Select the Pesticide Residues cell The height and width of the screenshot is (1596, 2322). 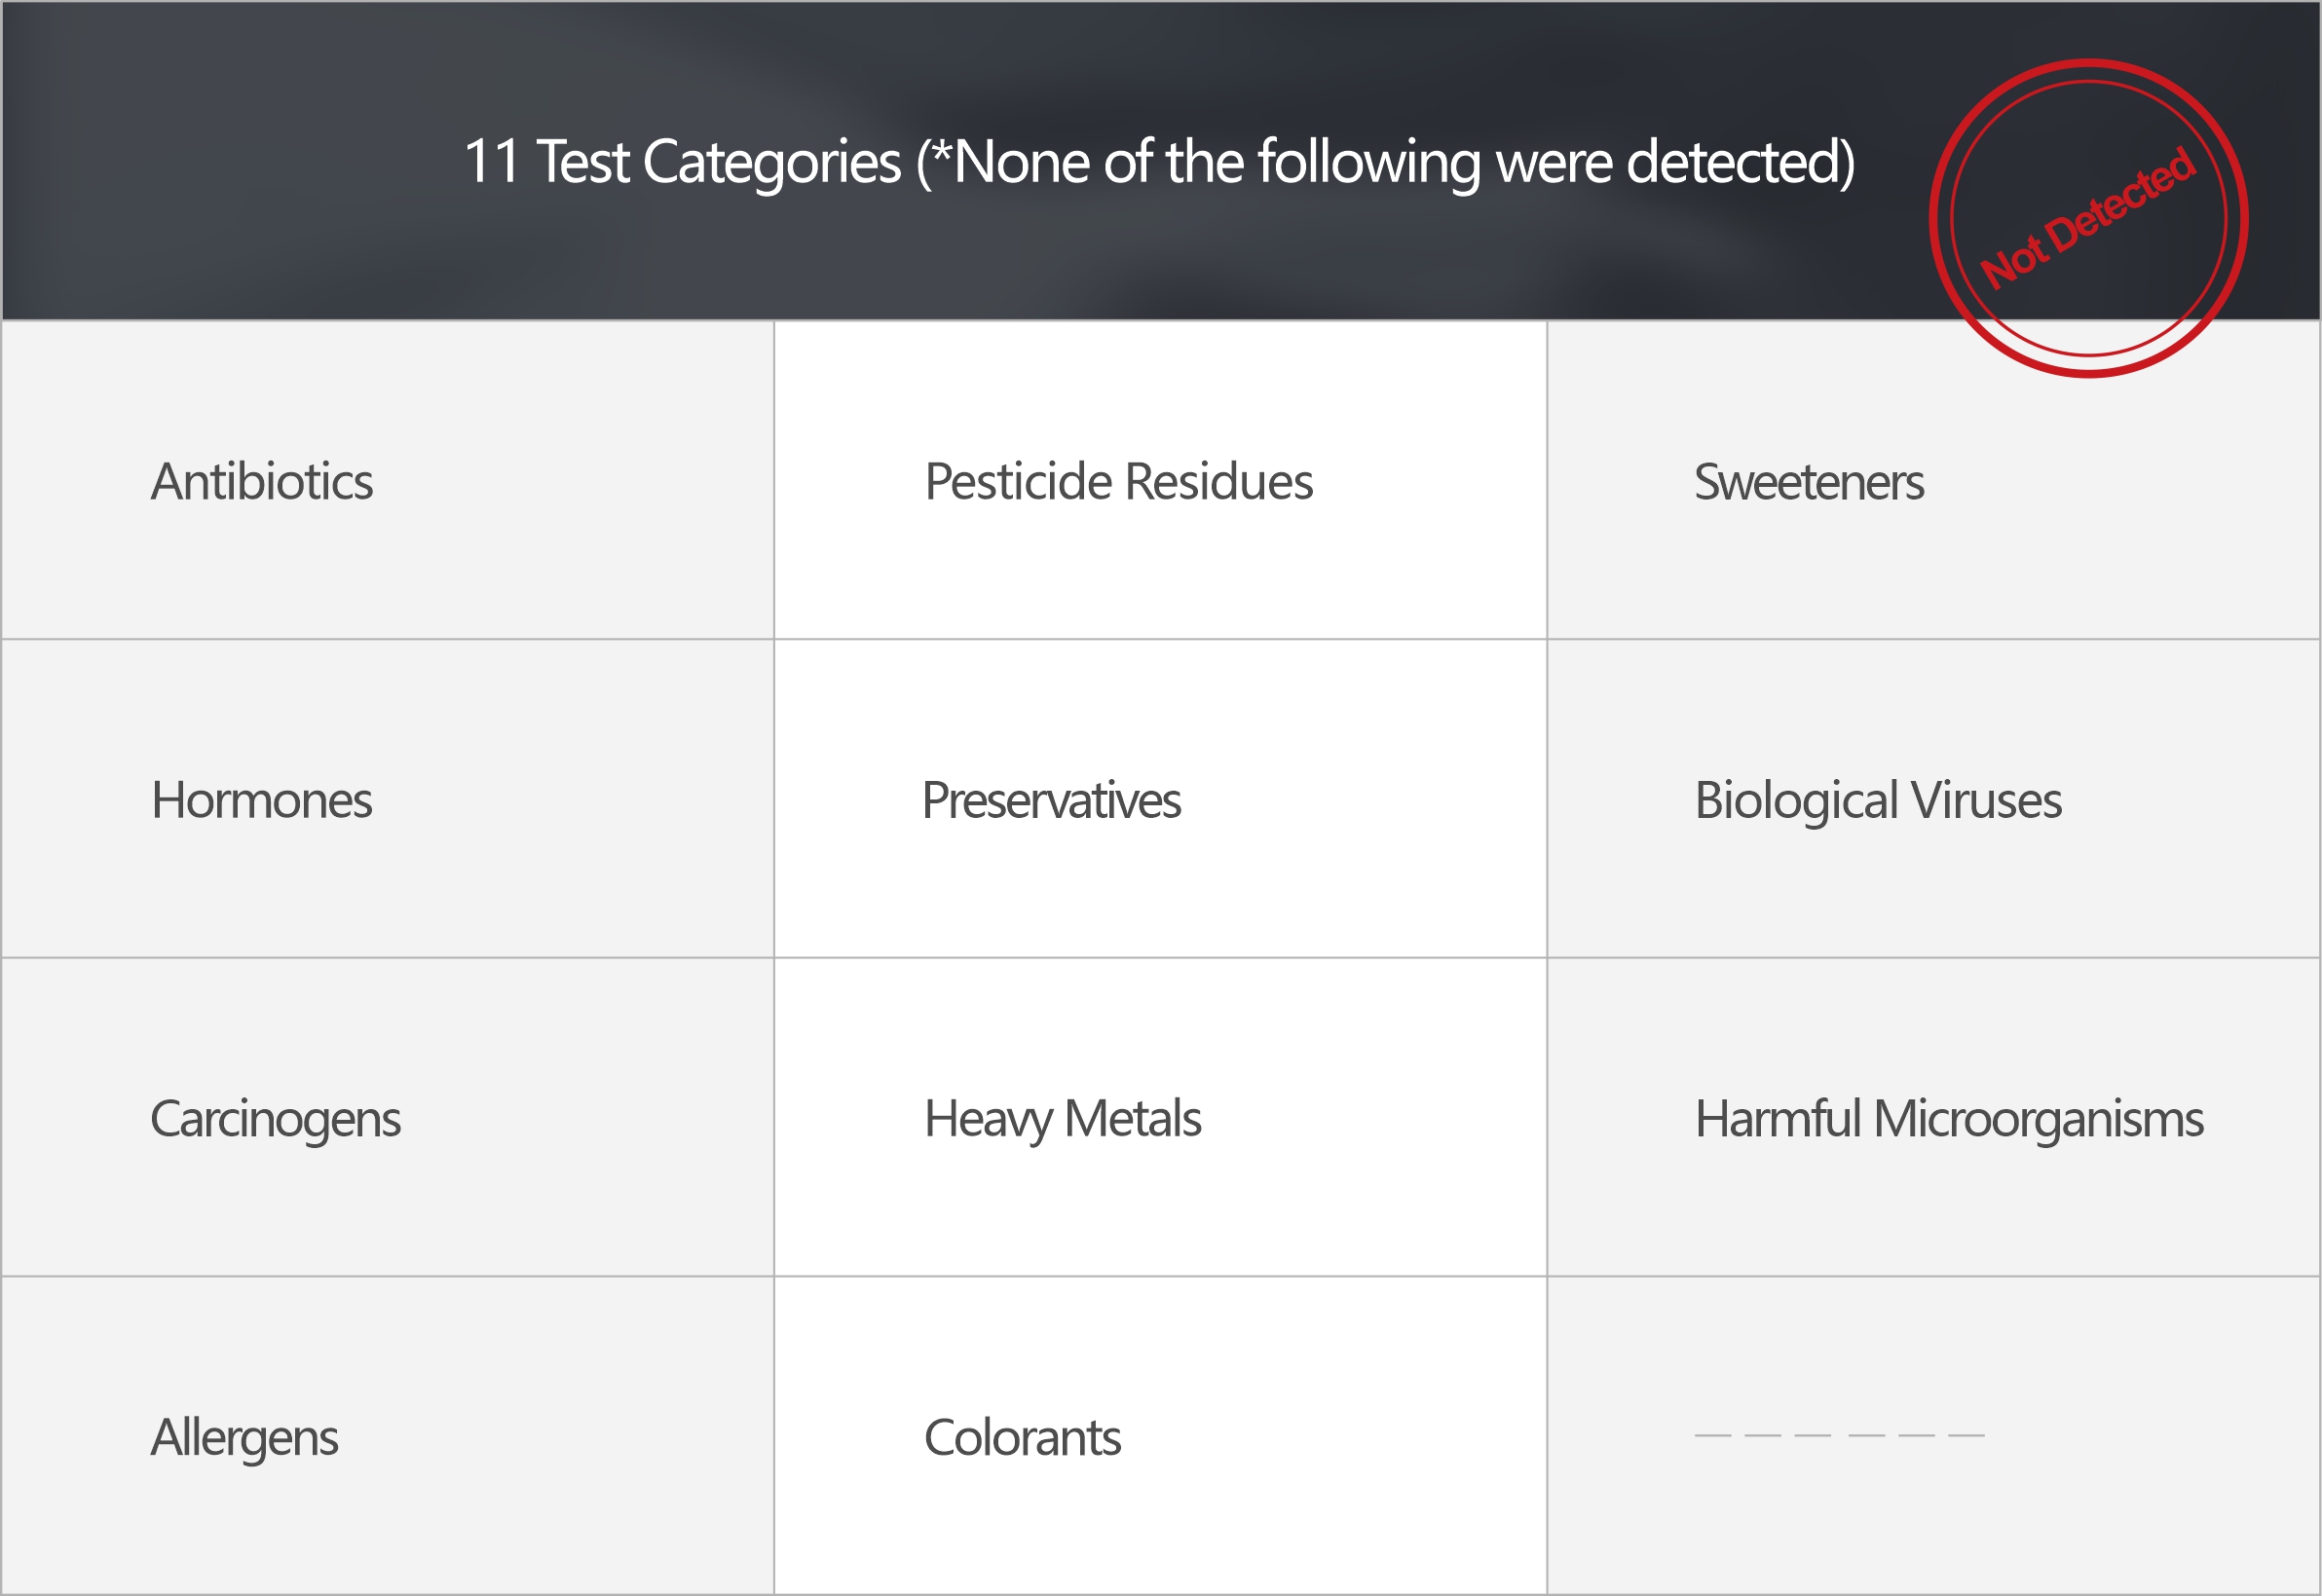pos(1118,482)
